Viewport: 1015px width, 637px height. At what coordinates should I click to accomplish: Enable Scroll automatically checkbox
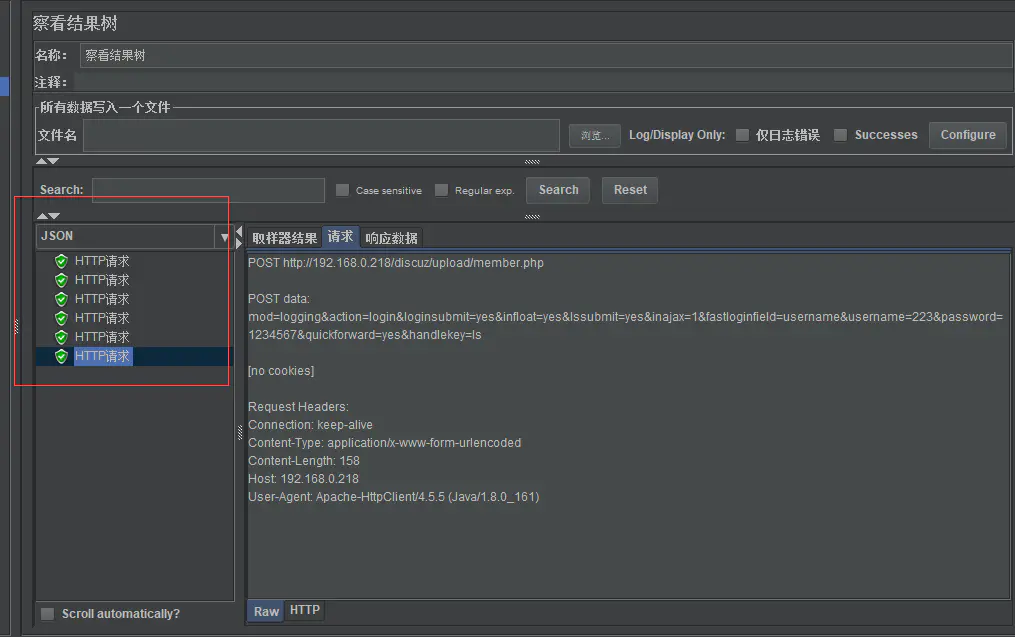click(x=47, y=613)
